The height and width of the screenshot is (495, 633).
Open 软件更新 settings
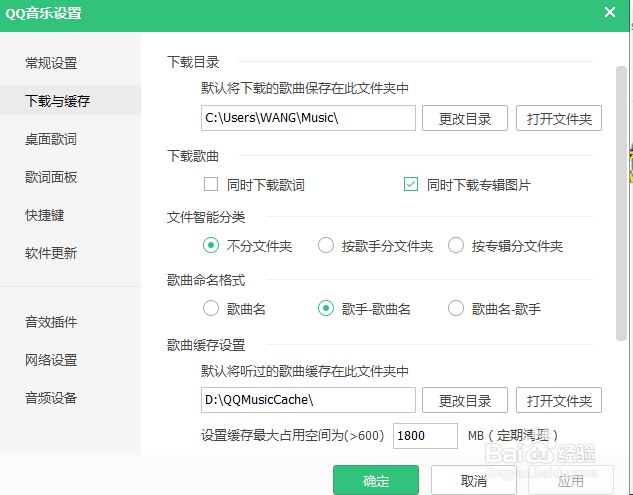point(51,253)
